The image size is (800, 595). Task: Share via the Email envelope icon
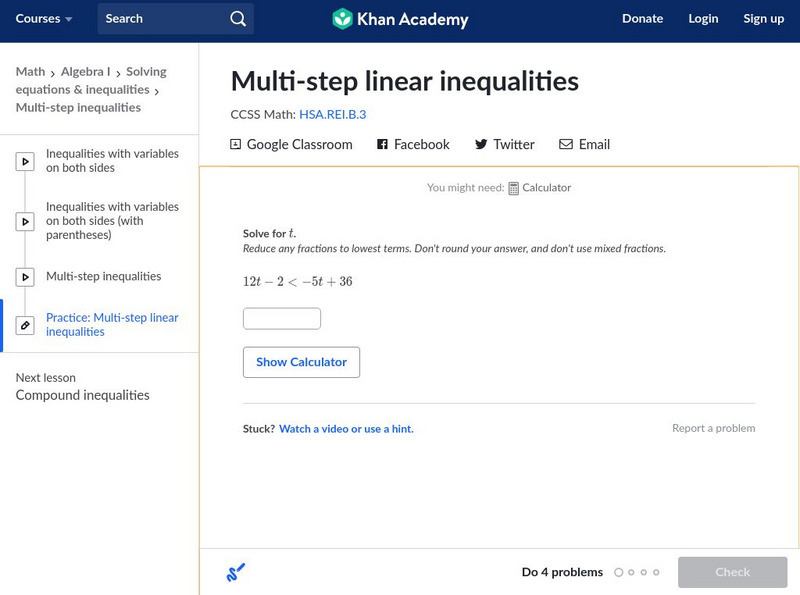tap(566, 144)
